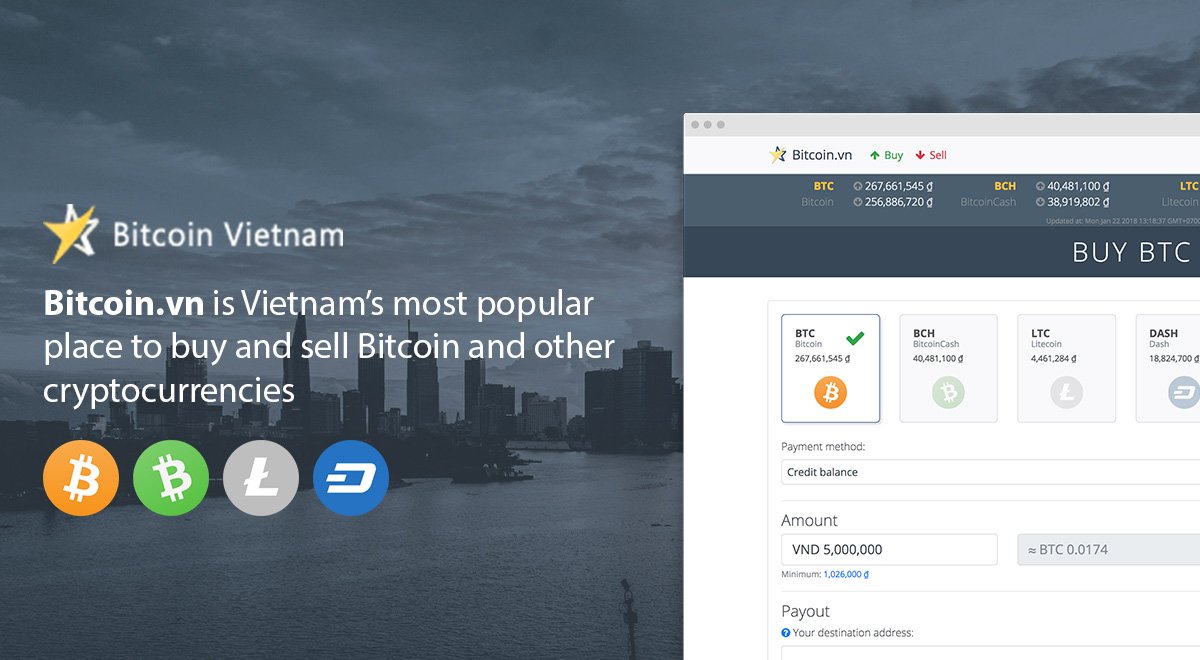The image size is (1200, 660).
Task: Click the green Bitcoin Cash coin icon
Action: coord(171,478)
